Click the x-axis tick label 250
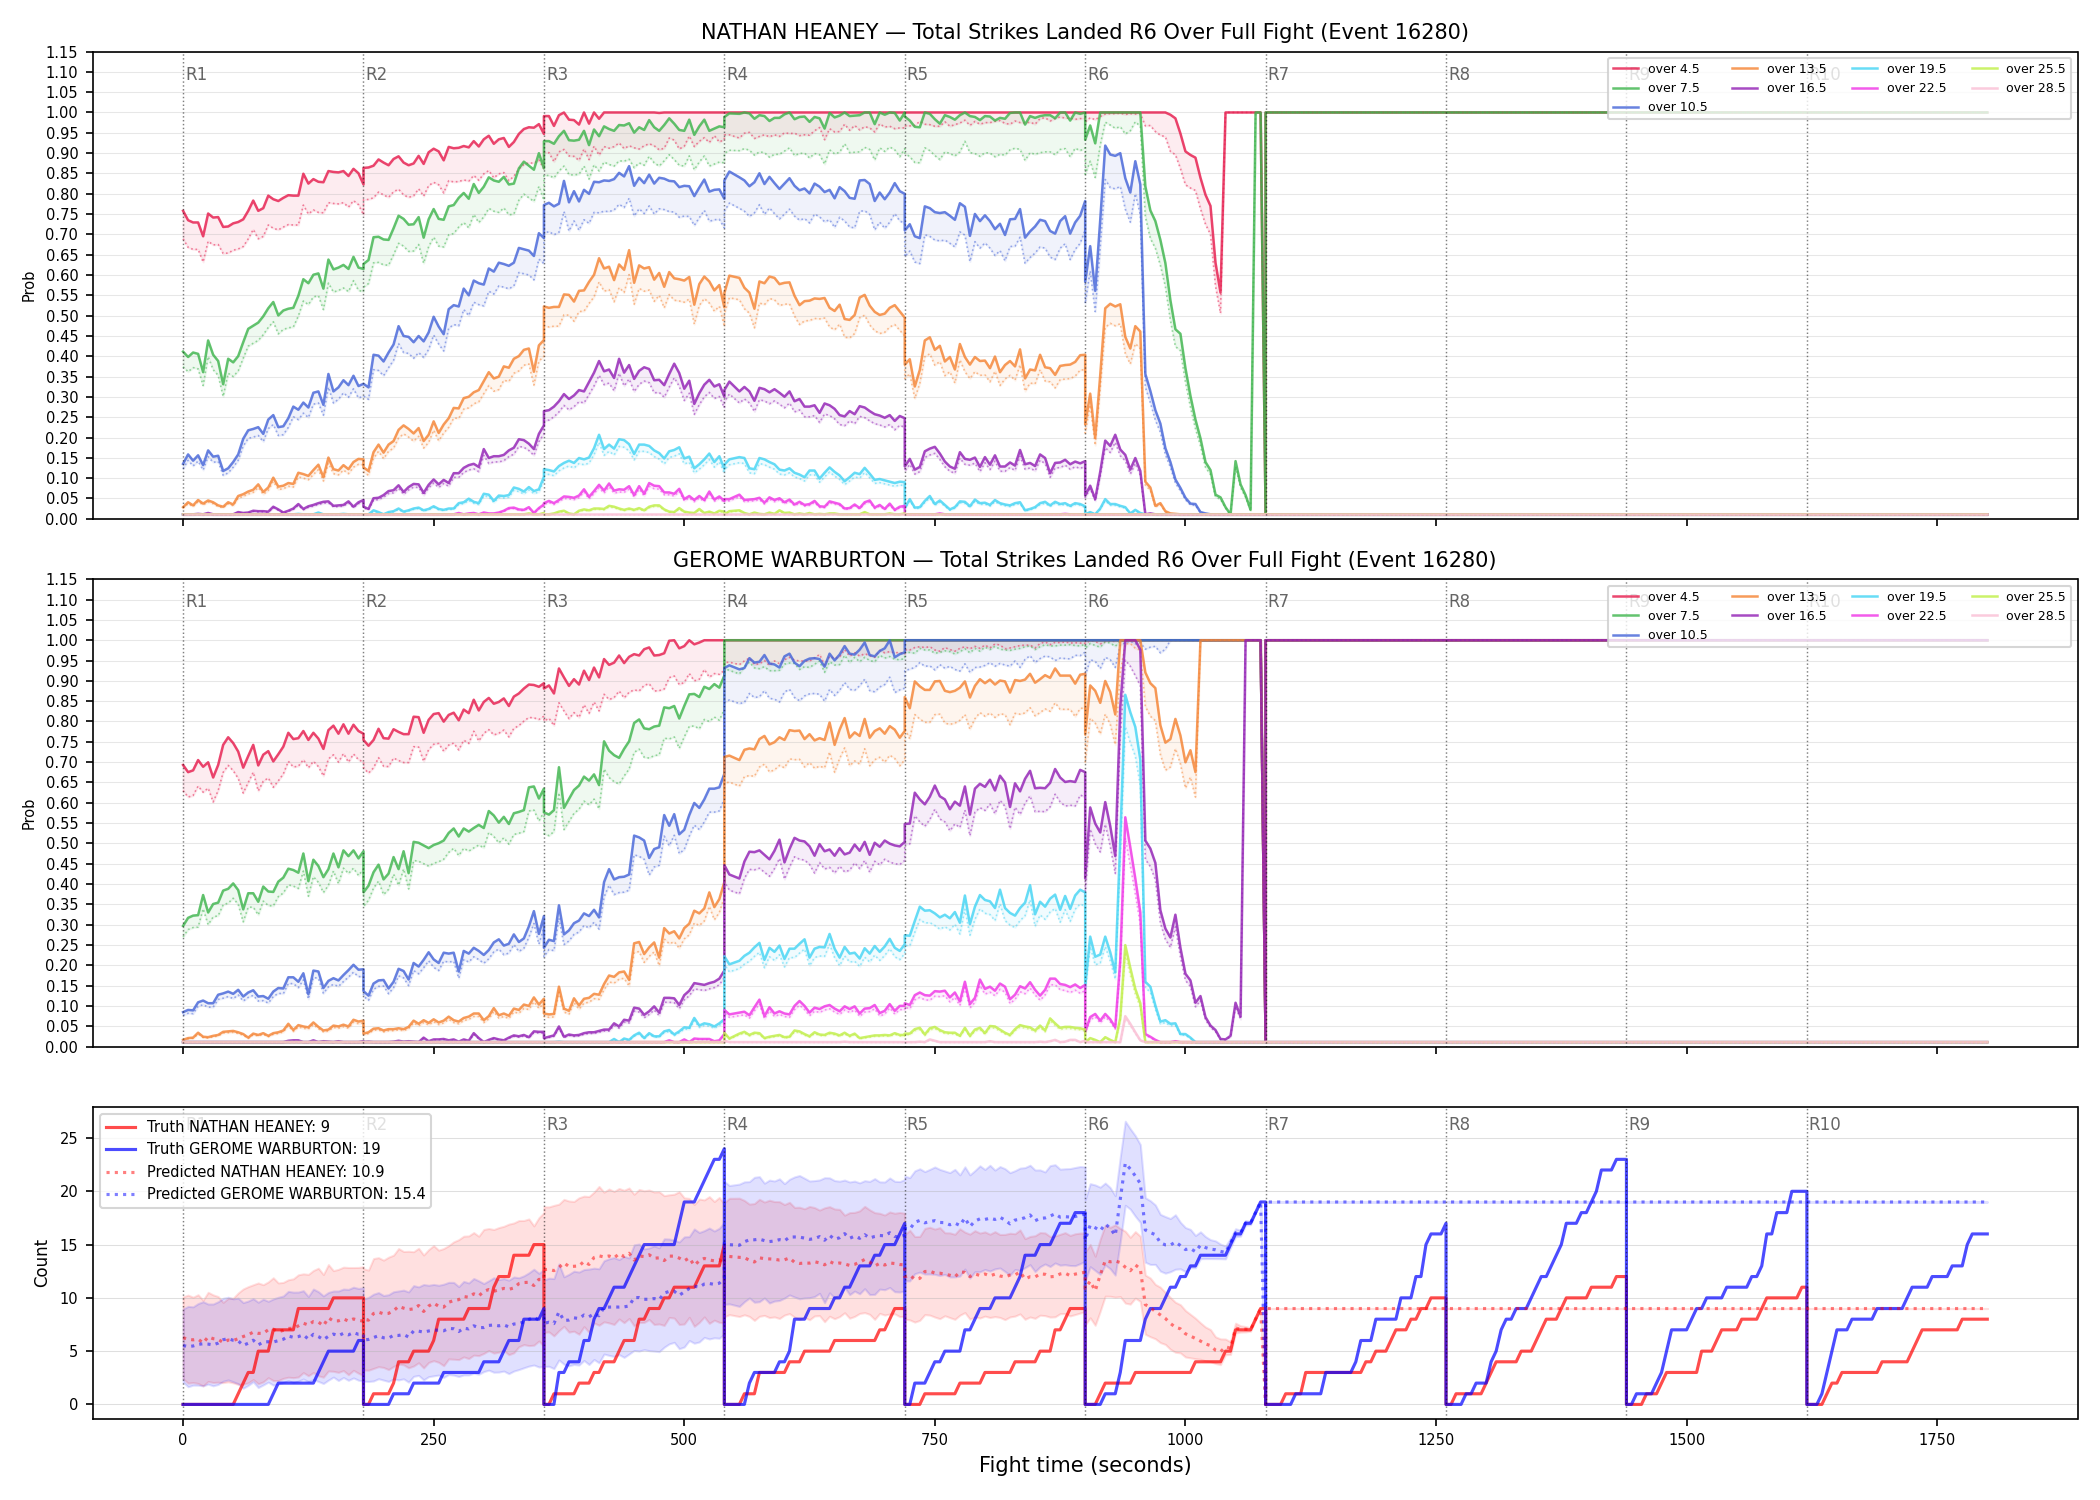The width and height of the screenshot is (2100, 1500). click(433, 1440)
